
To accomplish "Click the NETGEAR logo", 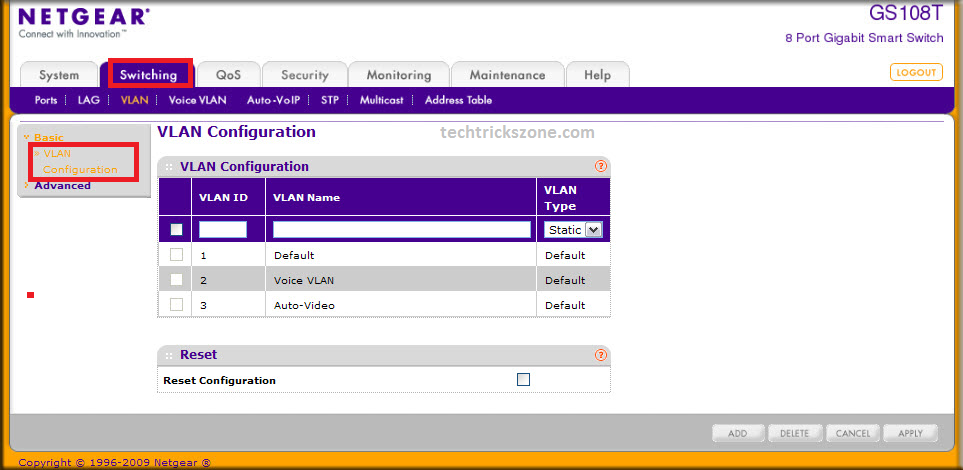I will tap(84, 17).
